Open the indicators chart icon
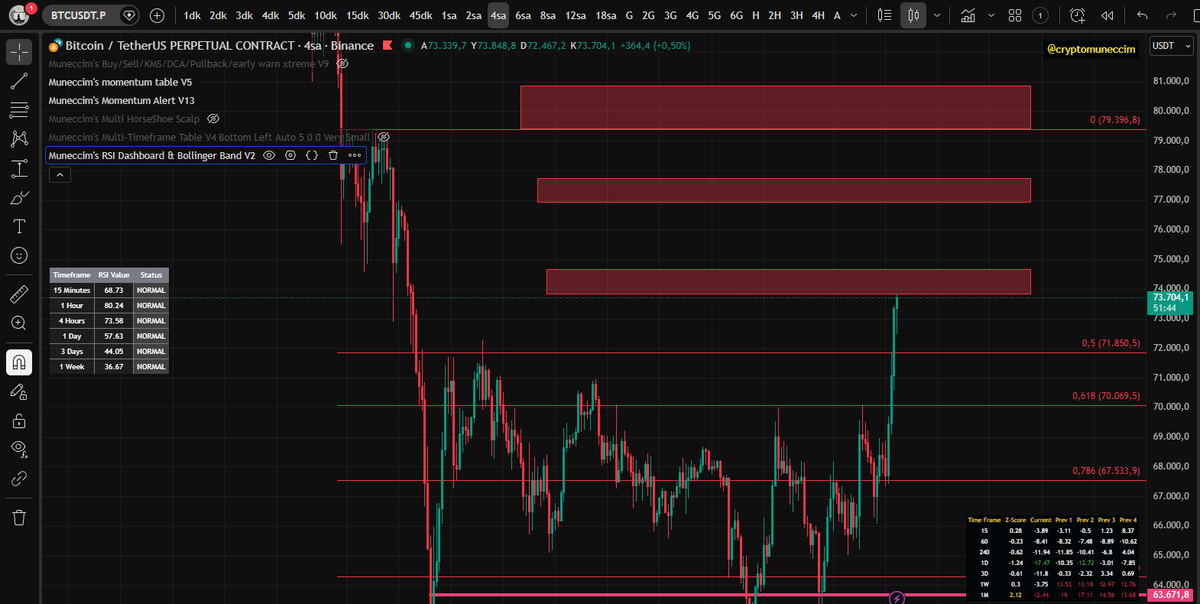The width and height of the screenshot is (1200, 604). pos(966,16)
